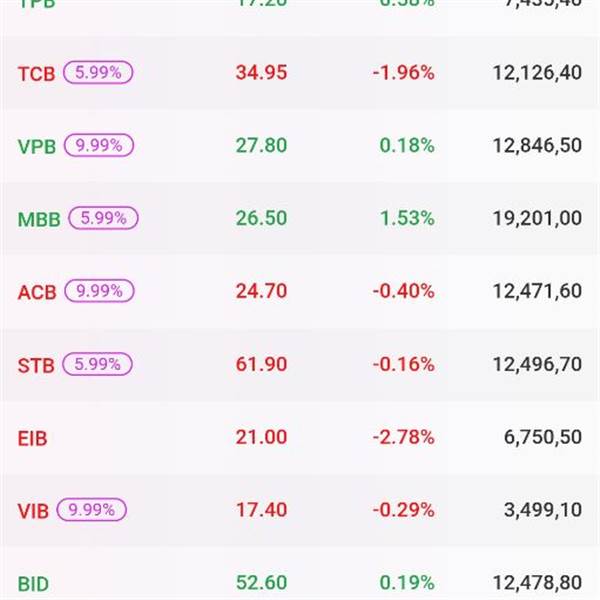Click the EIB -2.78% change value

coord(404,437)
